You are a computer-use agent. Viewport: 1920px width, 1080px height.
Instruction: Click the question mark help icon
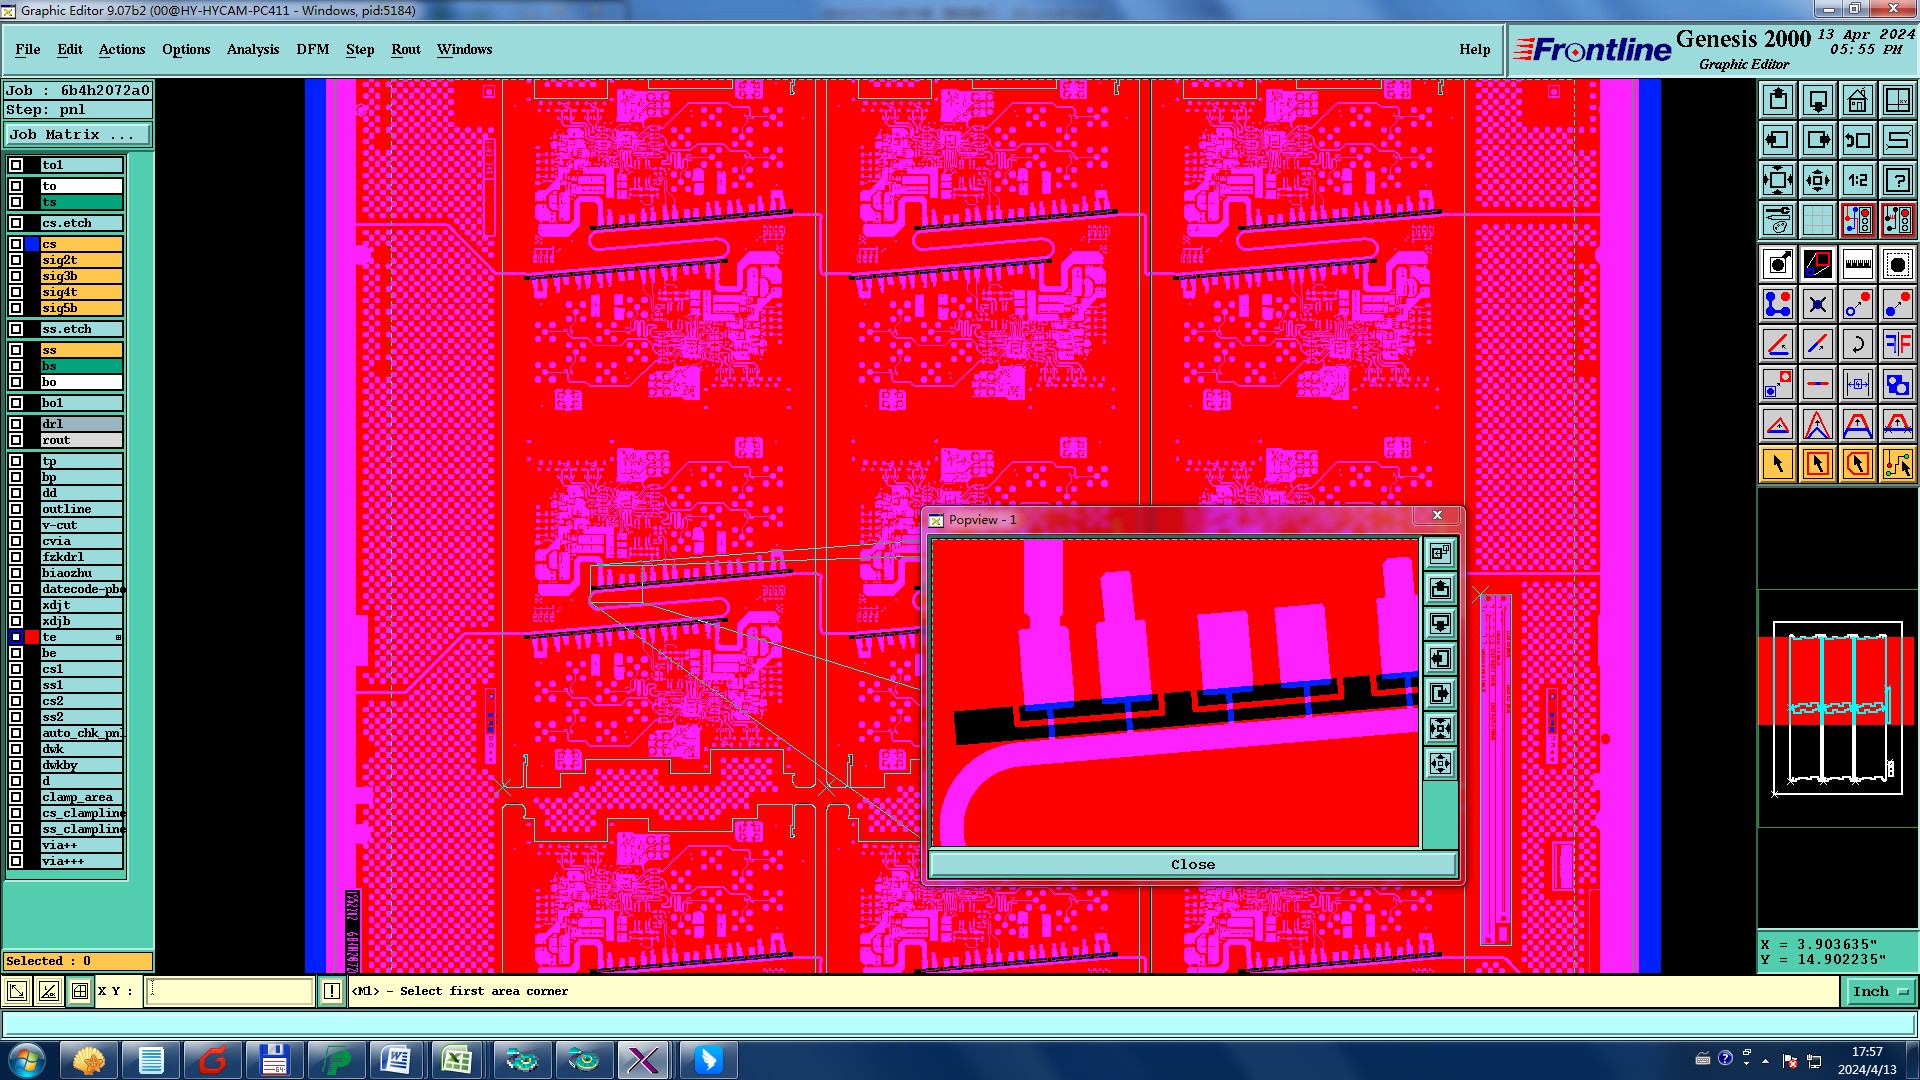[1897, 180]
